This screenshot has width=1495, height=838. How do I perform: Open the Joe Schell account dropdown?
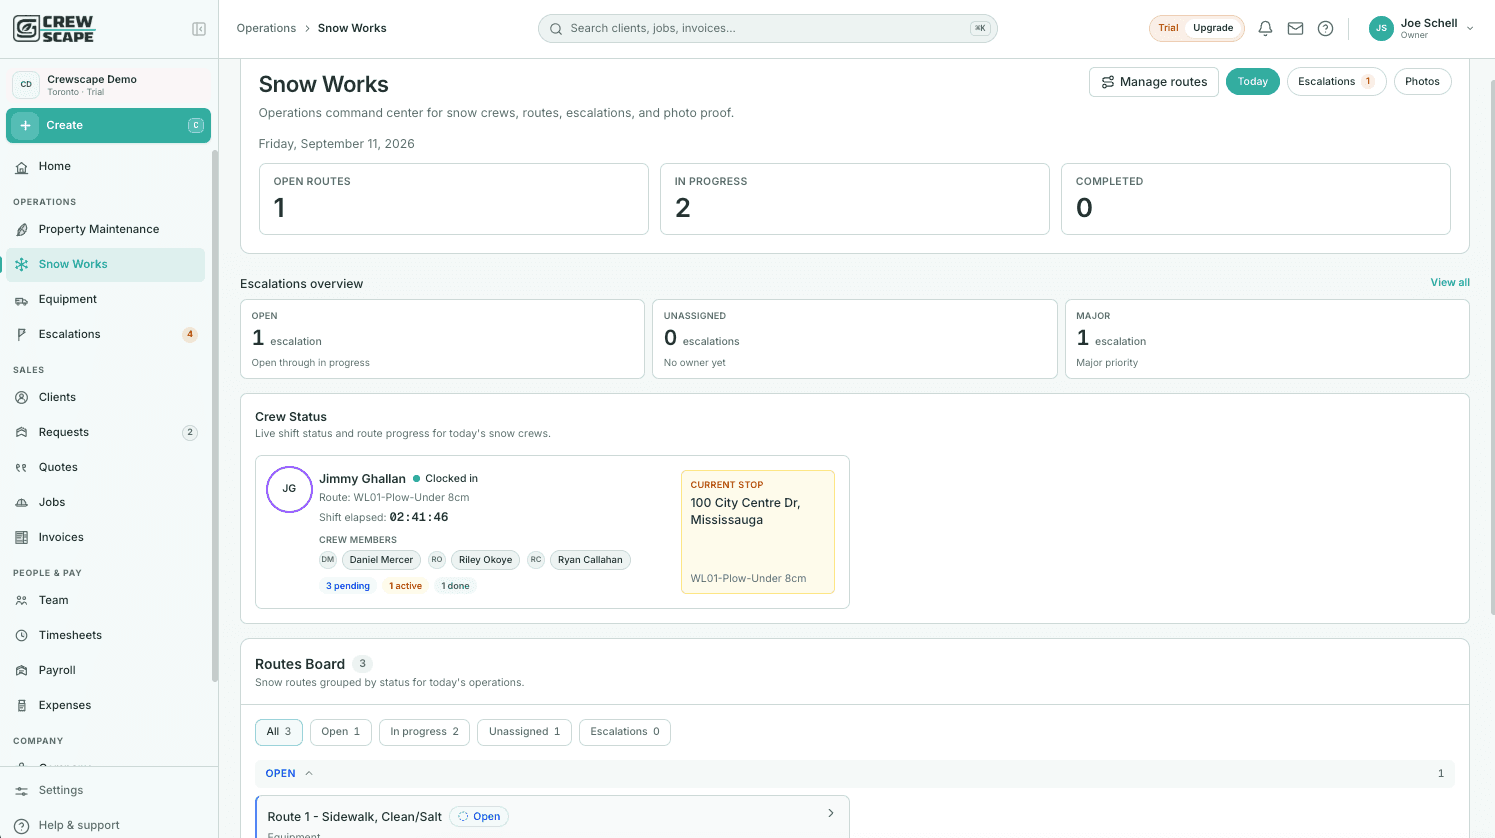(x=1421, y=29)
